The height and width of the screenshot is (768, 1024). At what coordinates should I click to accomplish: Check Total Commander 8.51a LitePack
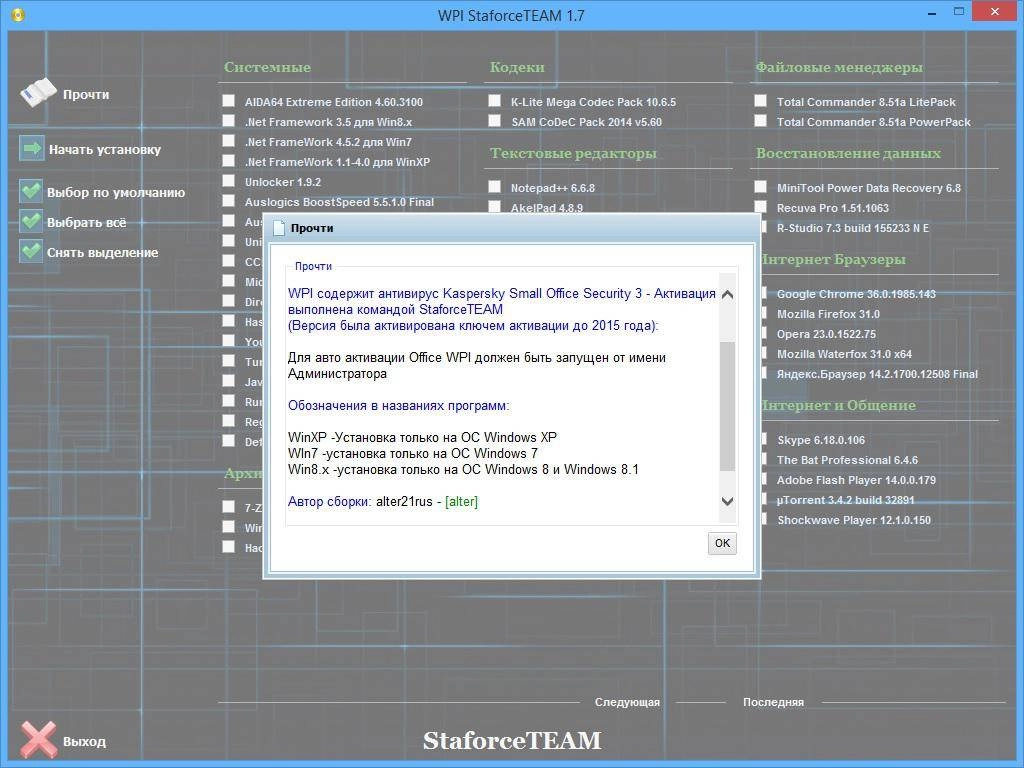pyautogui.click(x=760, y=101)
